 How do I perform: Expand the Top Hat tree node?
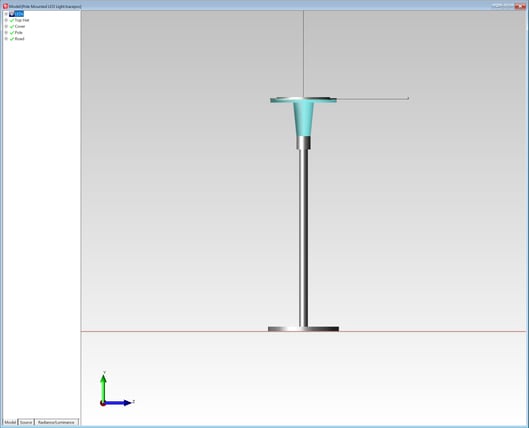coord(6,20)
